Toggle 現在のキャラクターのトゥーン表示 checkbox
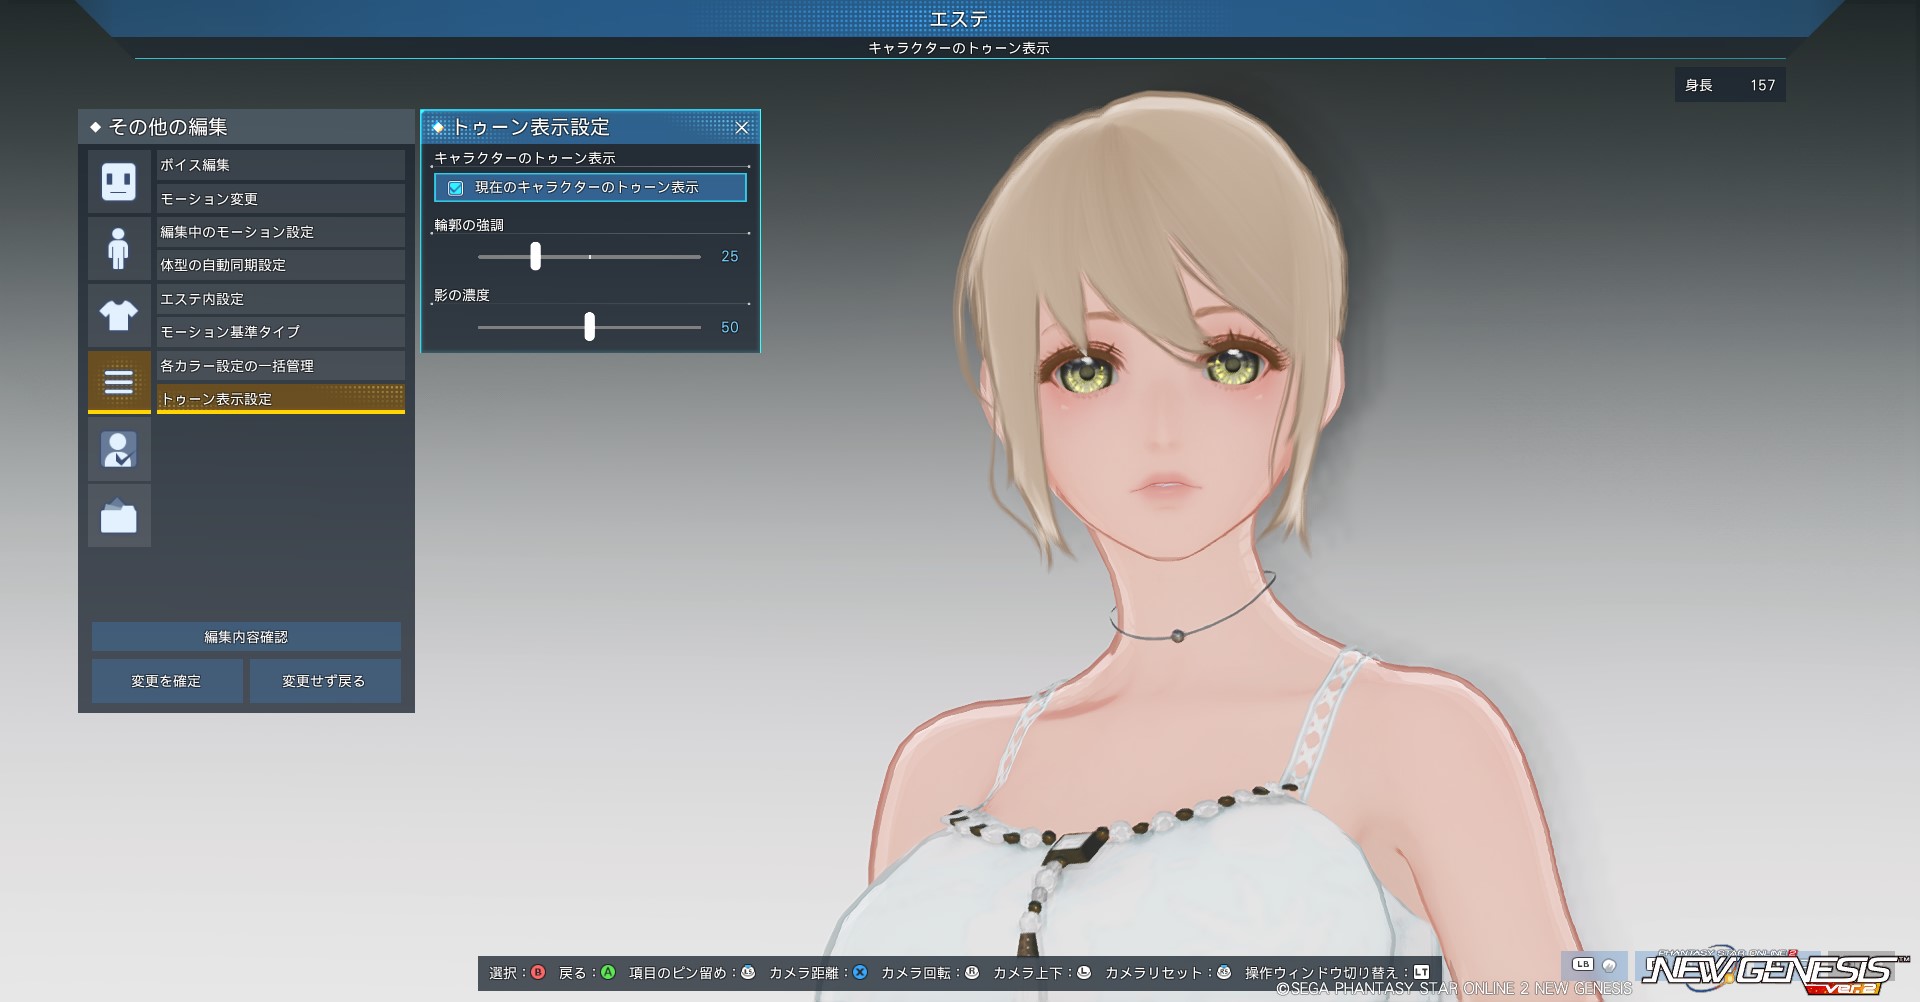Screen dimensions: 1920x1002 click(x=455, y=187)
